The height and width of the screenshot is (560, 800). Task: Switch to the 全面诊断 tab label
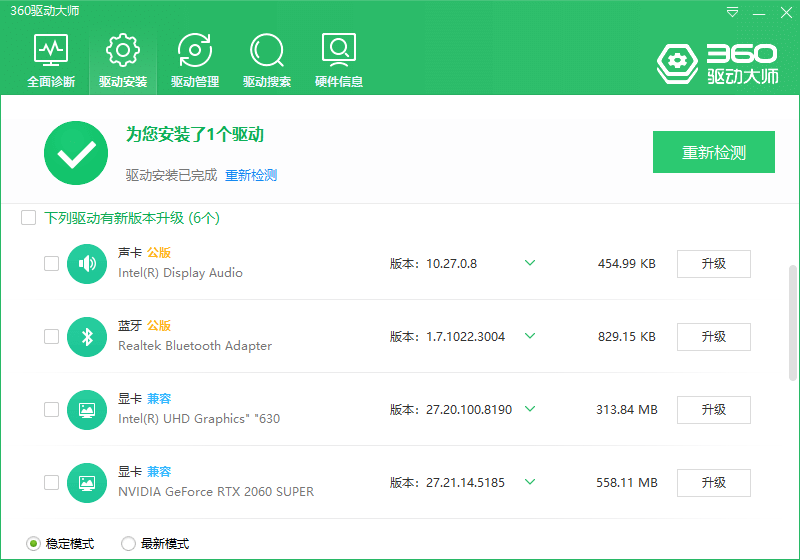[51, 82]
